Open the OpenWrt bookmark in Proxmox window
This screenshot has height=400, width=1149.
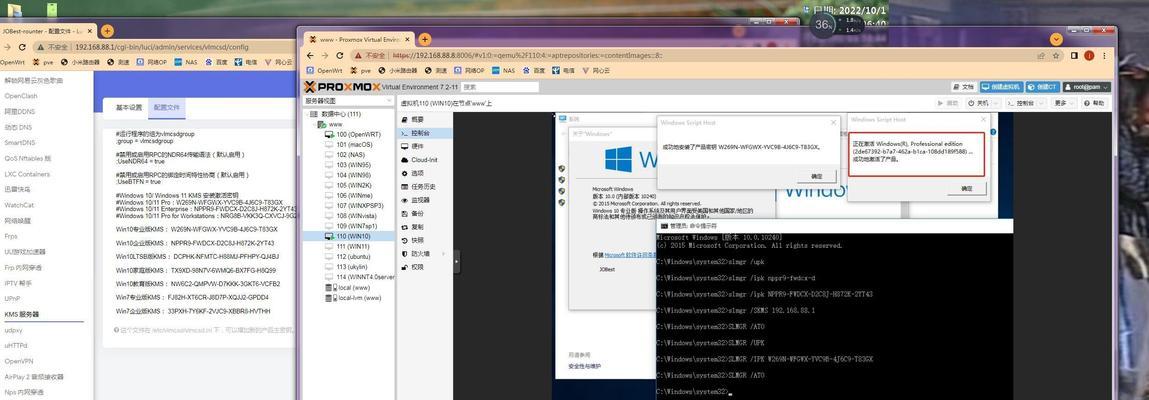(x=324, y=70)
